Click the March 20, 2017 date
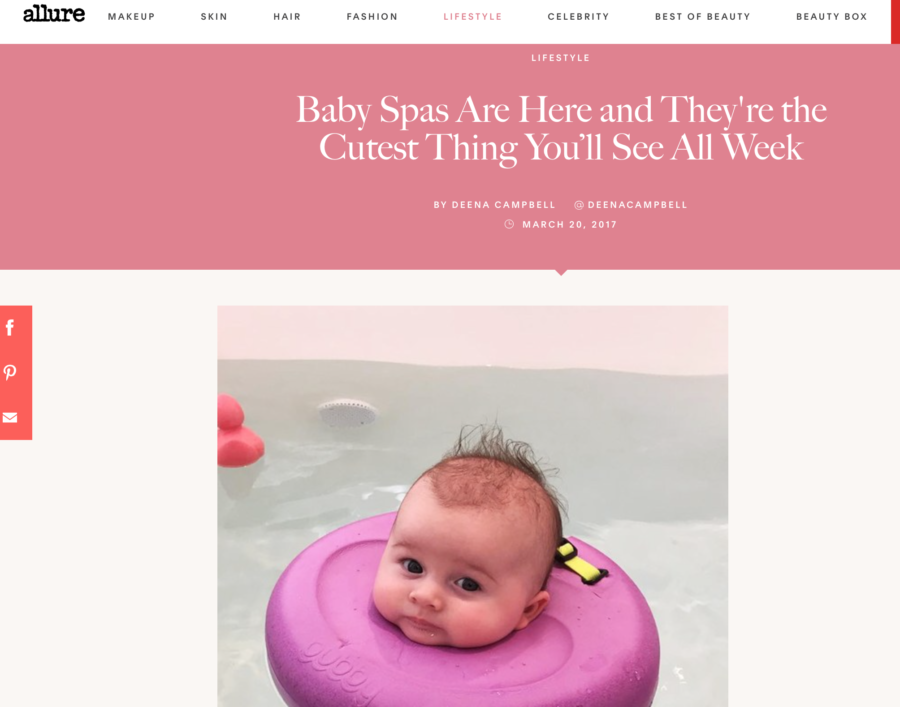900x707 pixels. pos(569,224)
